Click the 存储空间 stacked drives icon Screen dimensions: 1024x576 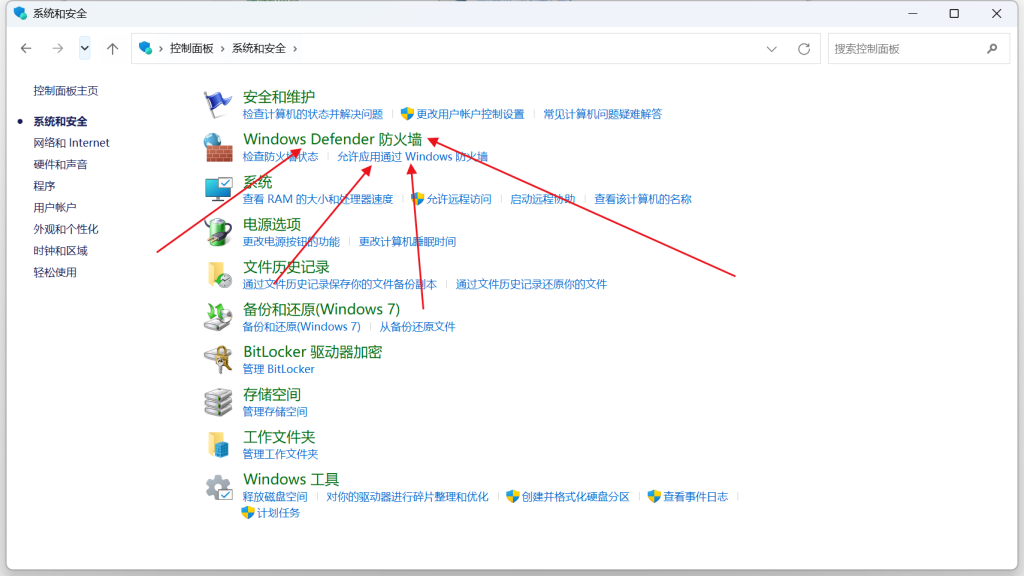(x=217, y=402)
